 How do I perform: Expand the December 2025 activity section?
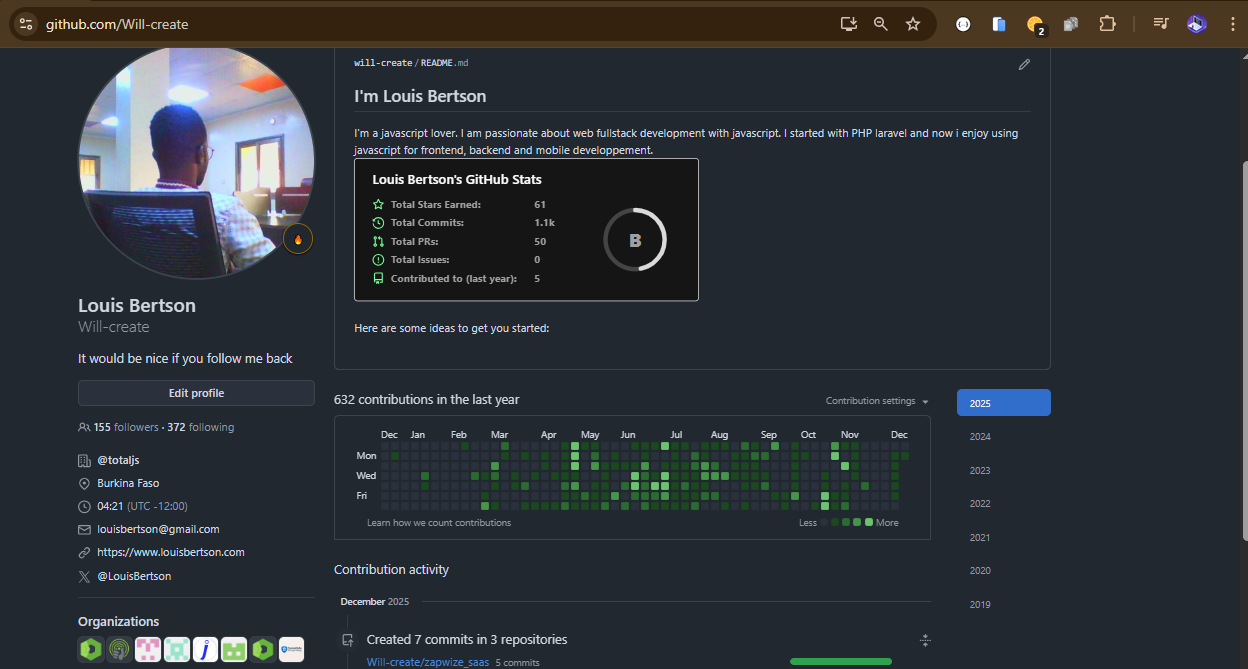[x=925, y=639]
